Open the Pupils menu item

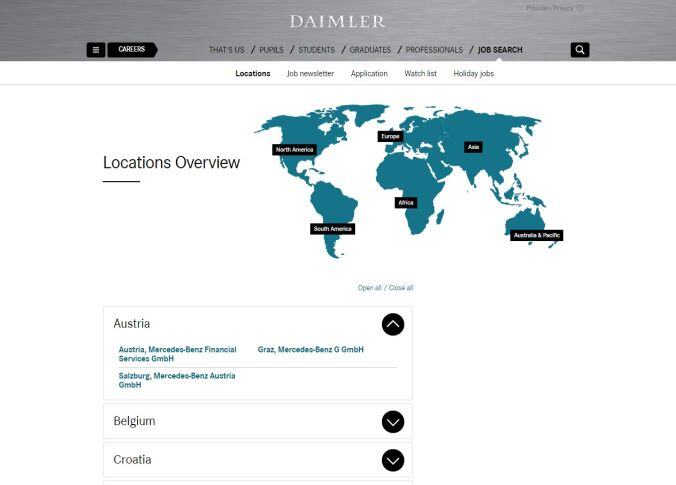pyautogui.click(x=271, y=50)
